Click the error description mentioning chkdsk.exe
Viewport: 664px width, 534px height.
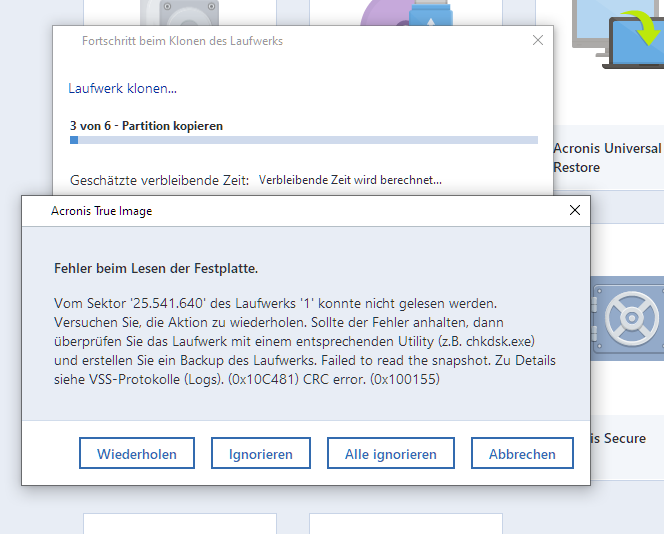305,341
